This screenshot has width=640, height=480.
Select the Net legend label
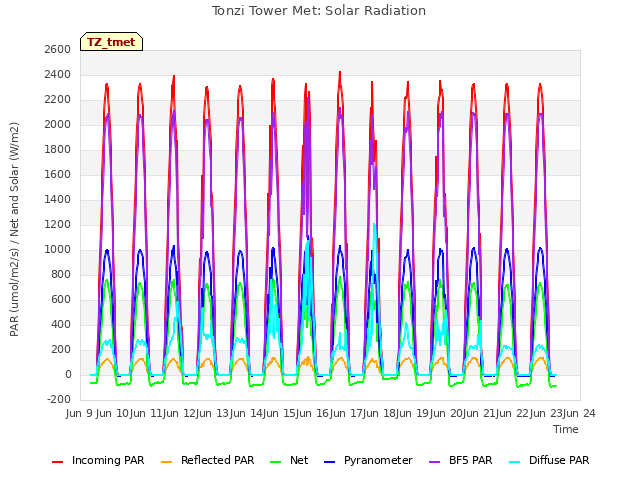[299, 460]
